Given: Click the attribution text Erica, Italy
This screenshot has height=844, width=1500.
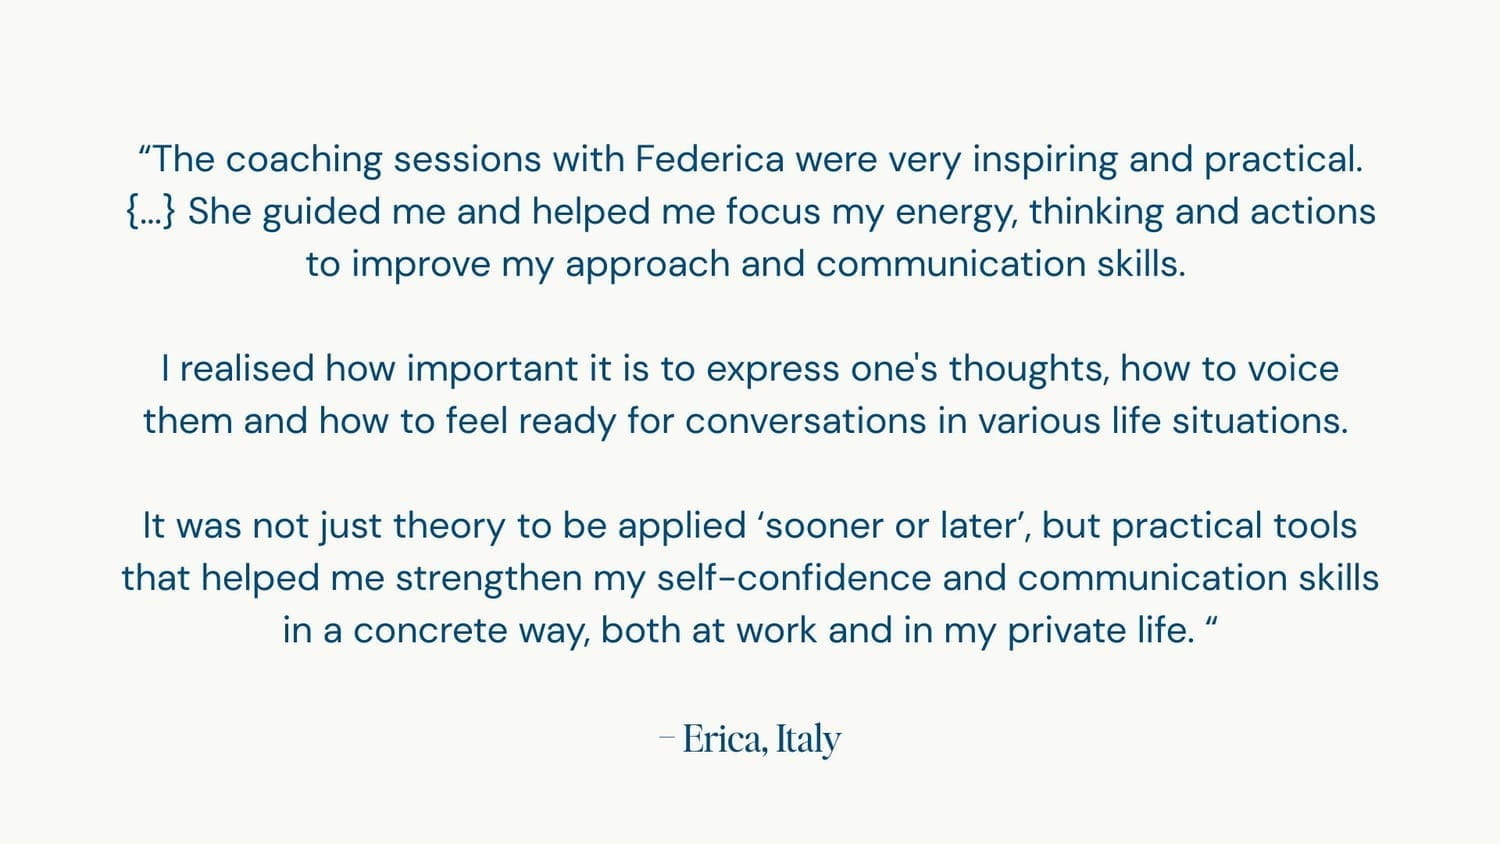Looking at the screenshot, I should coord(760,739).
